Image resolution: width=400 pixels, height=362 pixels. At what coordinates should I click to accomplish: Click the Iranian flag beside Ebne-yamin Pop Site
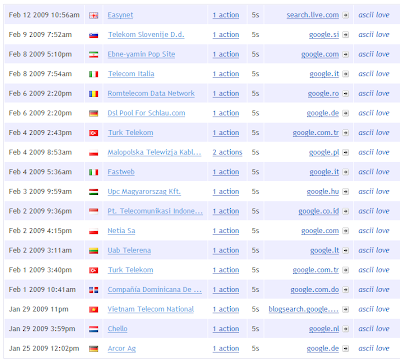click(x=94, y=55)
